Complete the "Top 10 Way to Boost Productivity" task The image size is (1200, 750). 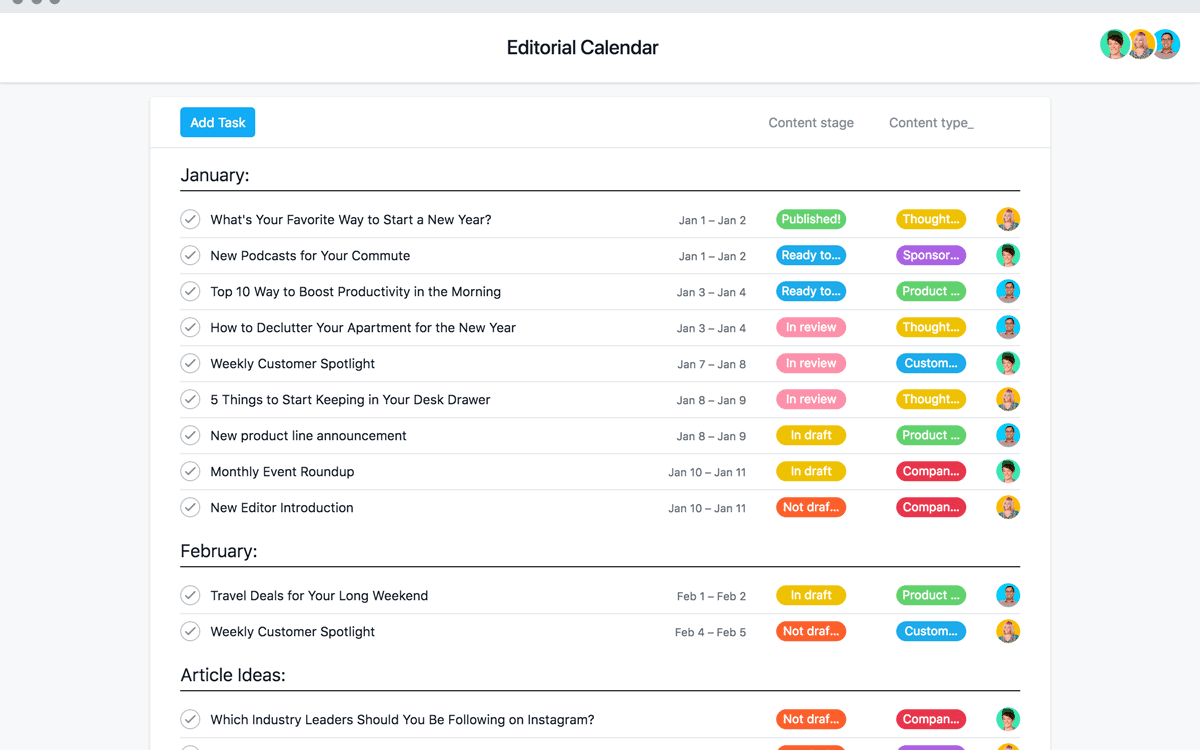[x=190, y=291]
